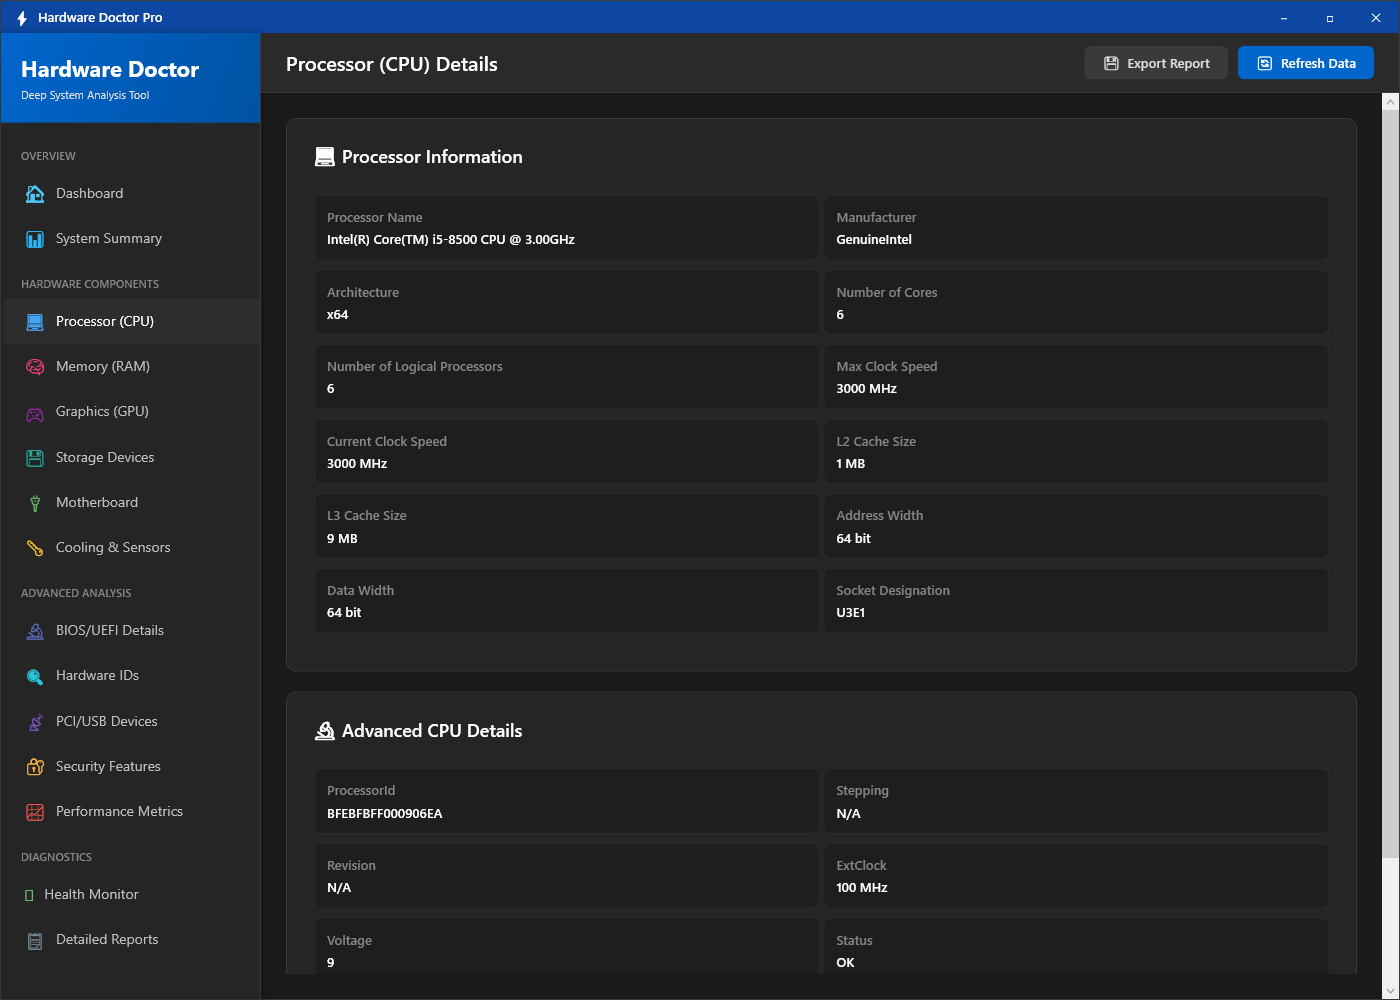This screenshot has height=1000, width=1400.
Task: Click the Advanced CPU Details section icon
Action: pyautogui.click(x=324, y=731)
